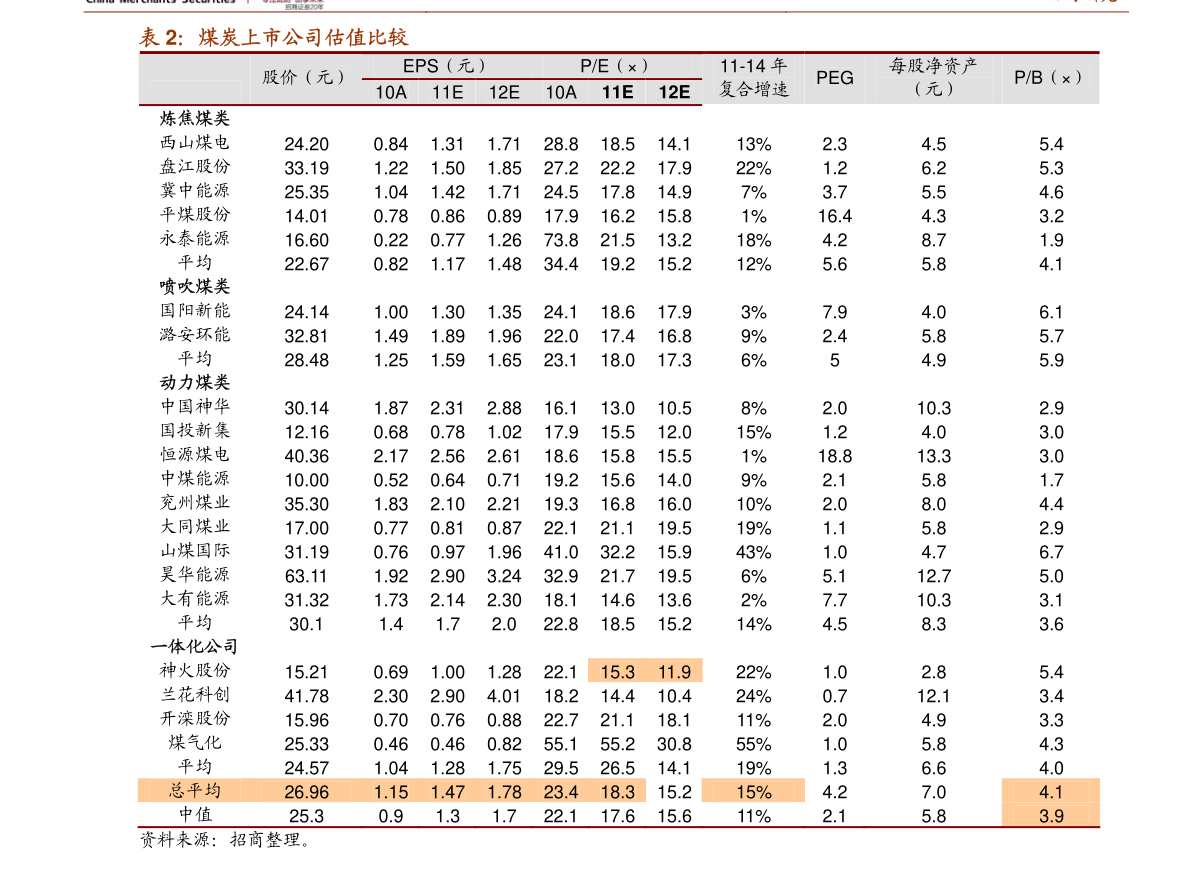Select the 10A column under EPS
This screenshot has height=870, width=1191.
pyautogui.click(x=390, y=93)
